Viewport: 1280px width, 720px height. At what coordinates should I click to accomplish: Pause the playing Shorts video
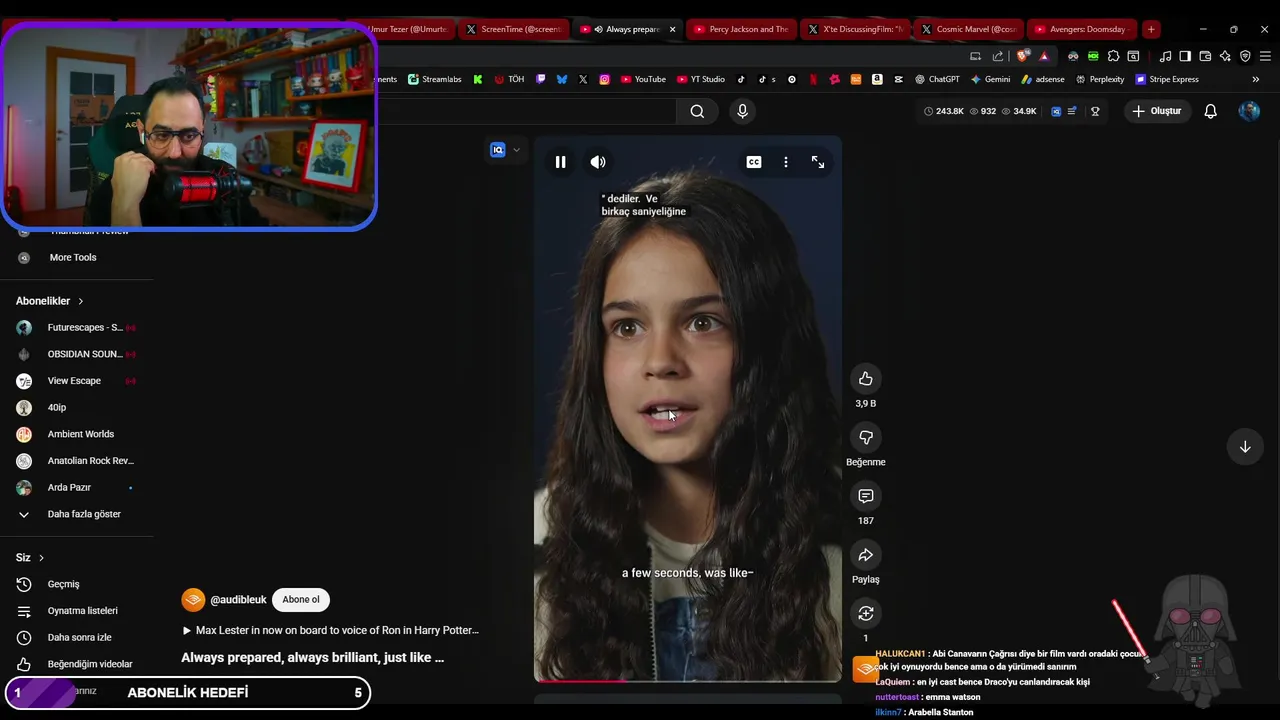tap(560, 162)
